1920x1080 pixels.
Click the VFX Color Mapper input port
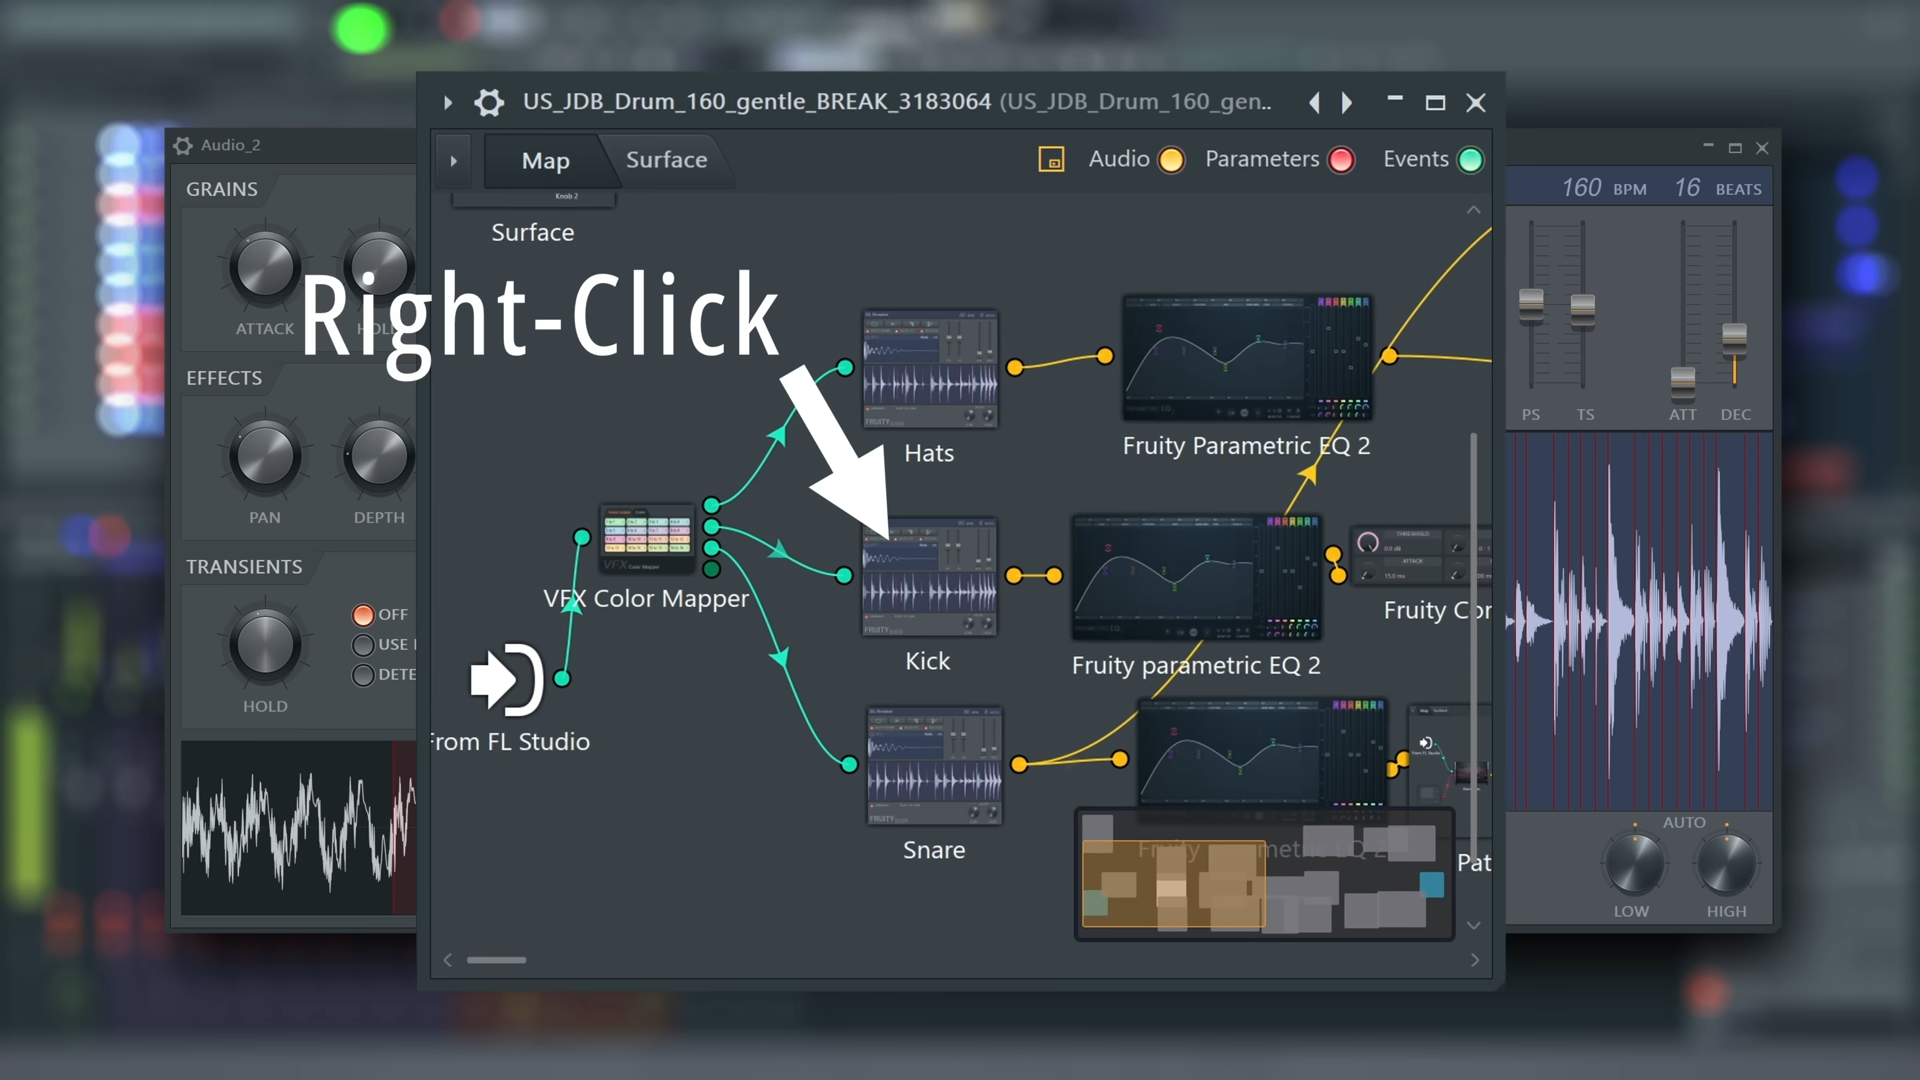(582, 537)
